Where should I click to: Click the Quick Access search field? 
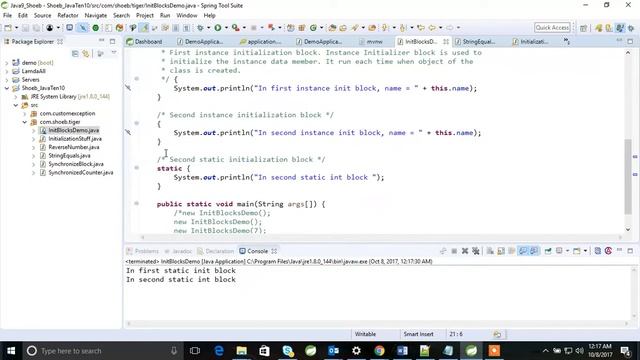[552, 27]
